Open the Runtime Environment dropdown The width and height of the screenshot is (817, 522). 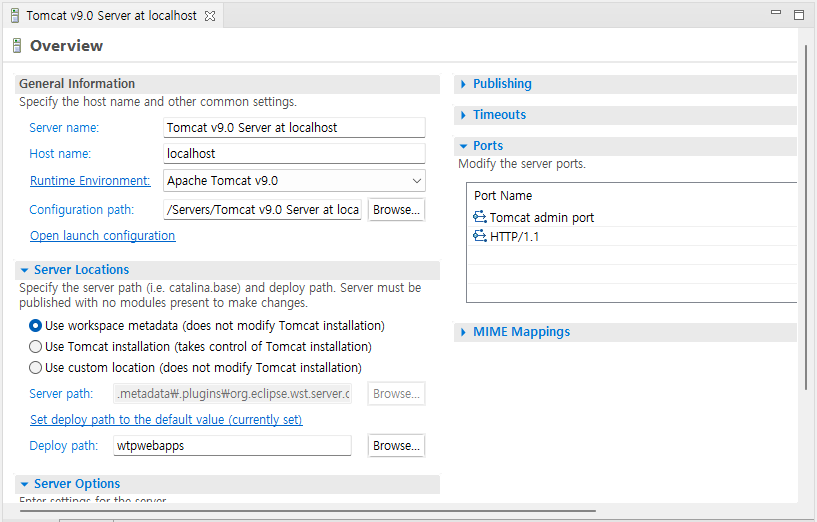click(417, 181)
